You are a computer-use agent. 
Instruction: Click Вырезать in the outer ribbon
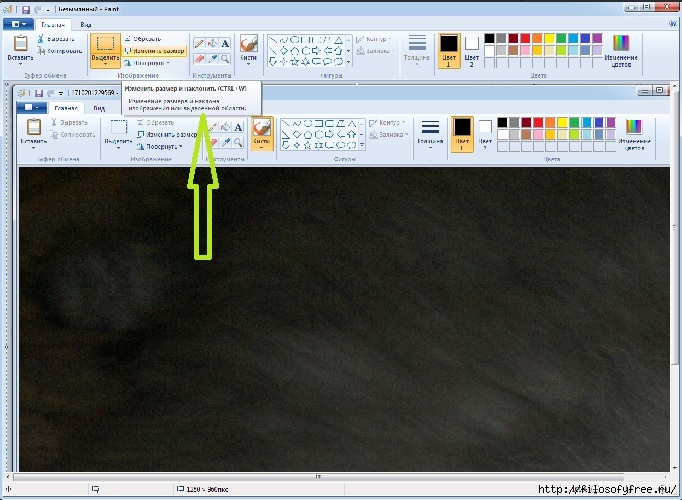coord(56,39)
